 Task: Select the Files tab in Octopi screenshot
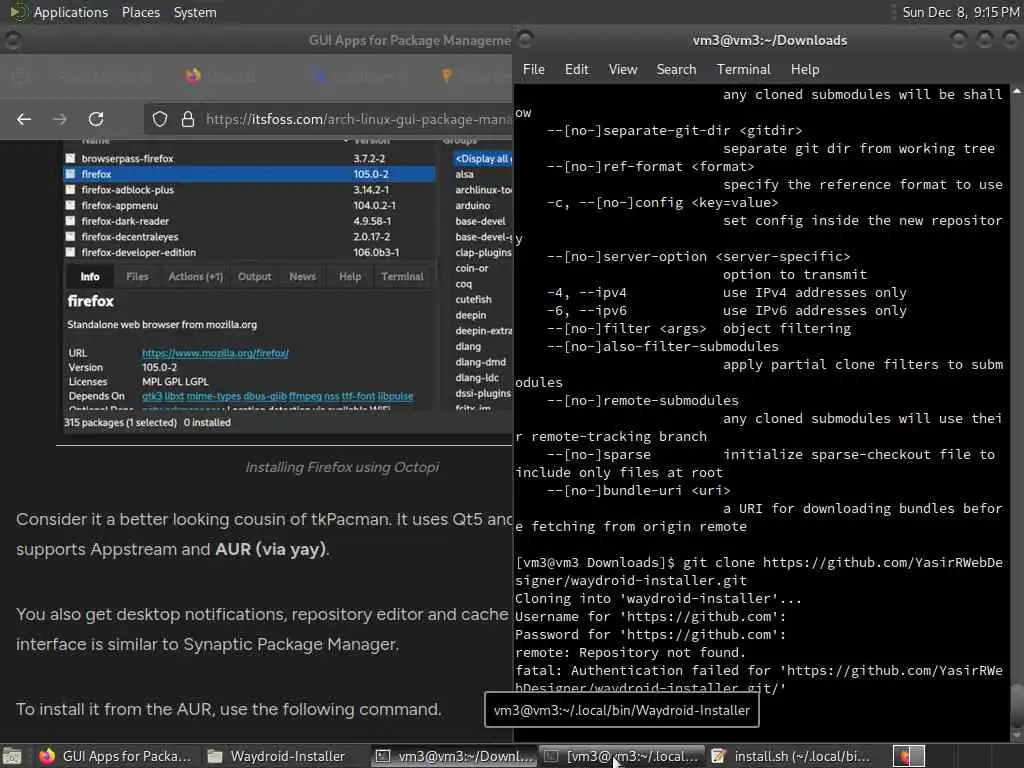137,277
